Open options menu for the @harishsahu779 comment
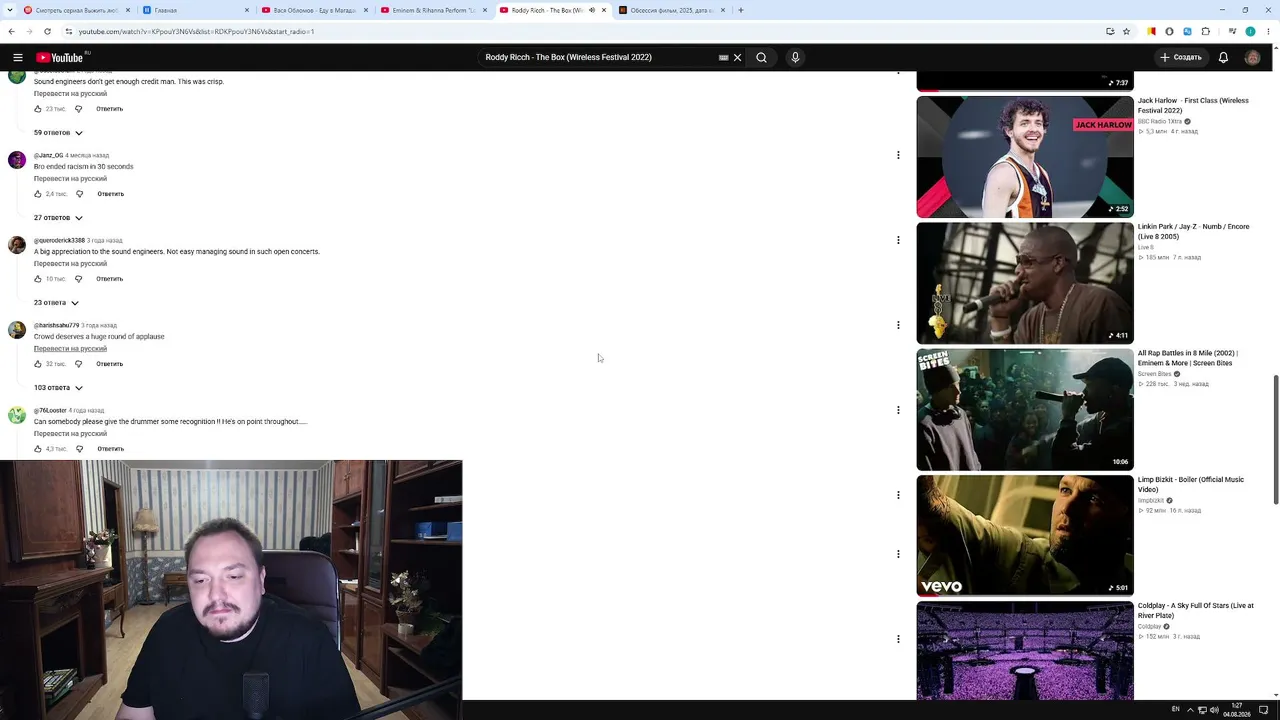 pyautogui.click(x=898, y=325)
